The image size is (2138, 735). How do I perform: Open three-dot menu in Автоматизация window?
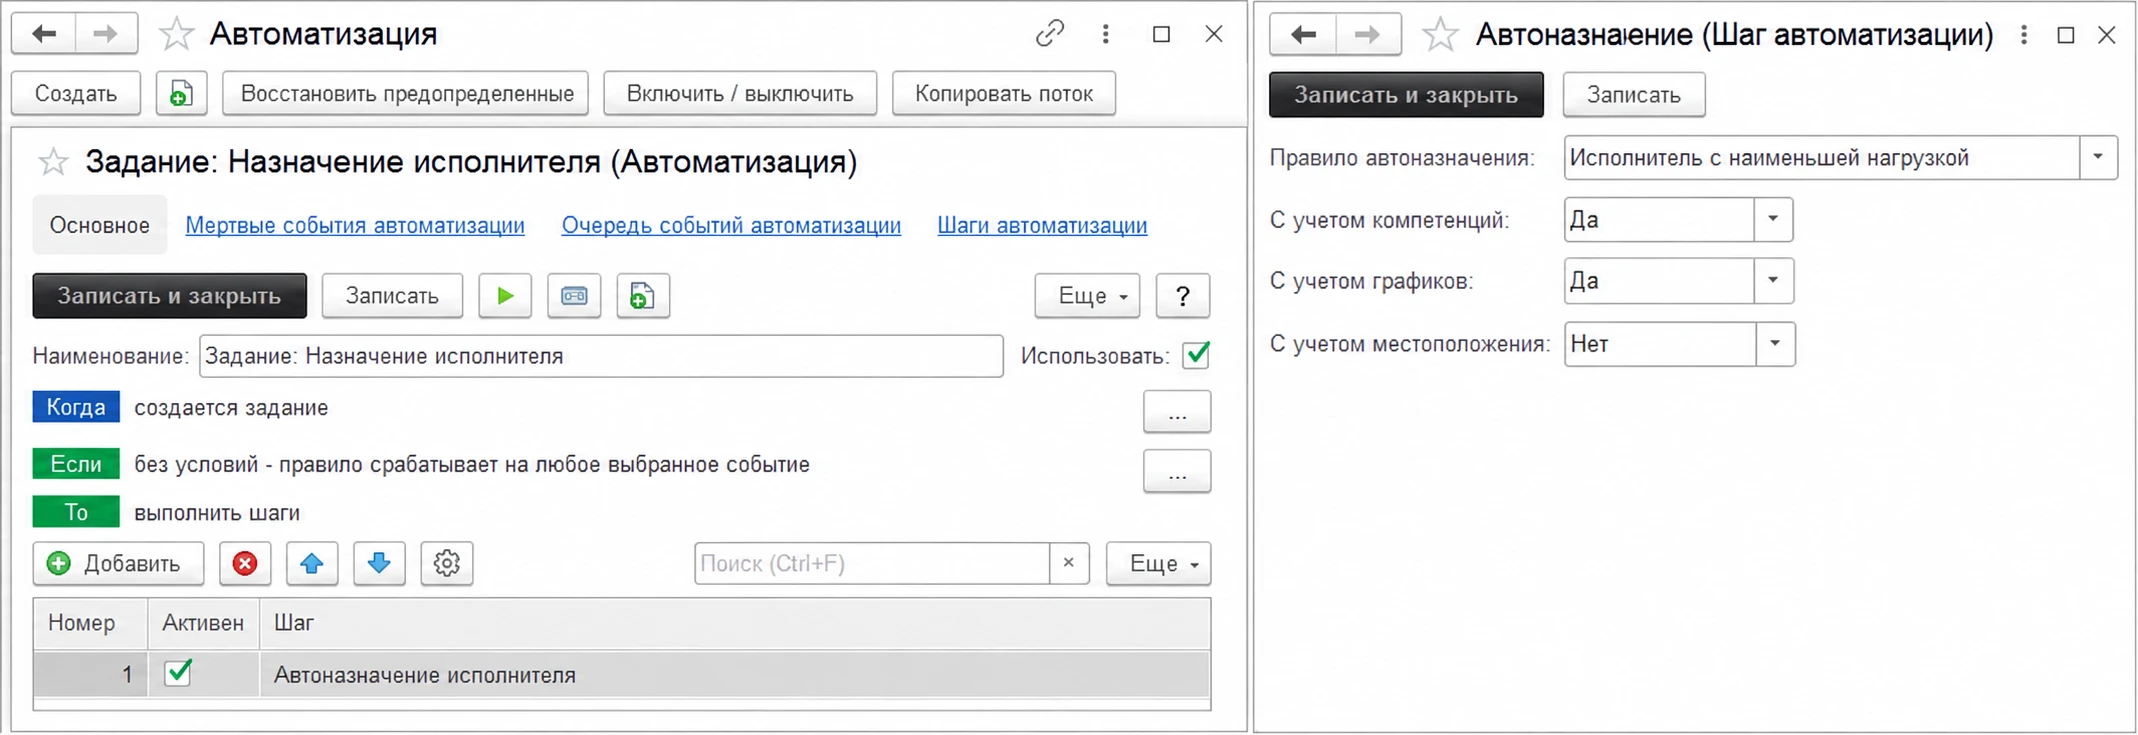coord(1105,34)
